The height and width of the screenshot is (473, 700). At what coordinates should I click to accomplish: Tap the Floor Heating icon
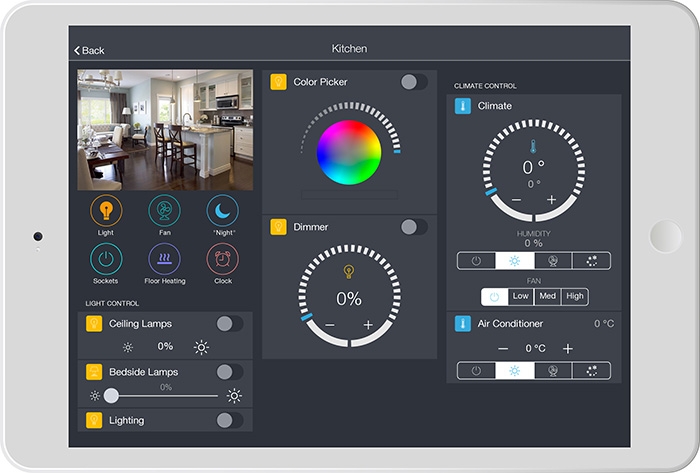click(164, 259)
